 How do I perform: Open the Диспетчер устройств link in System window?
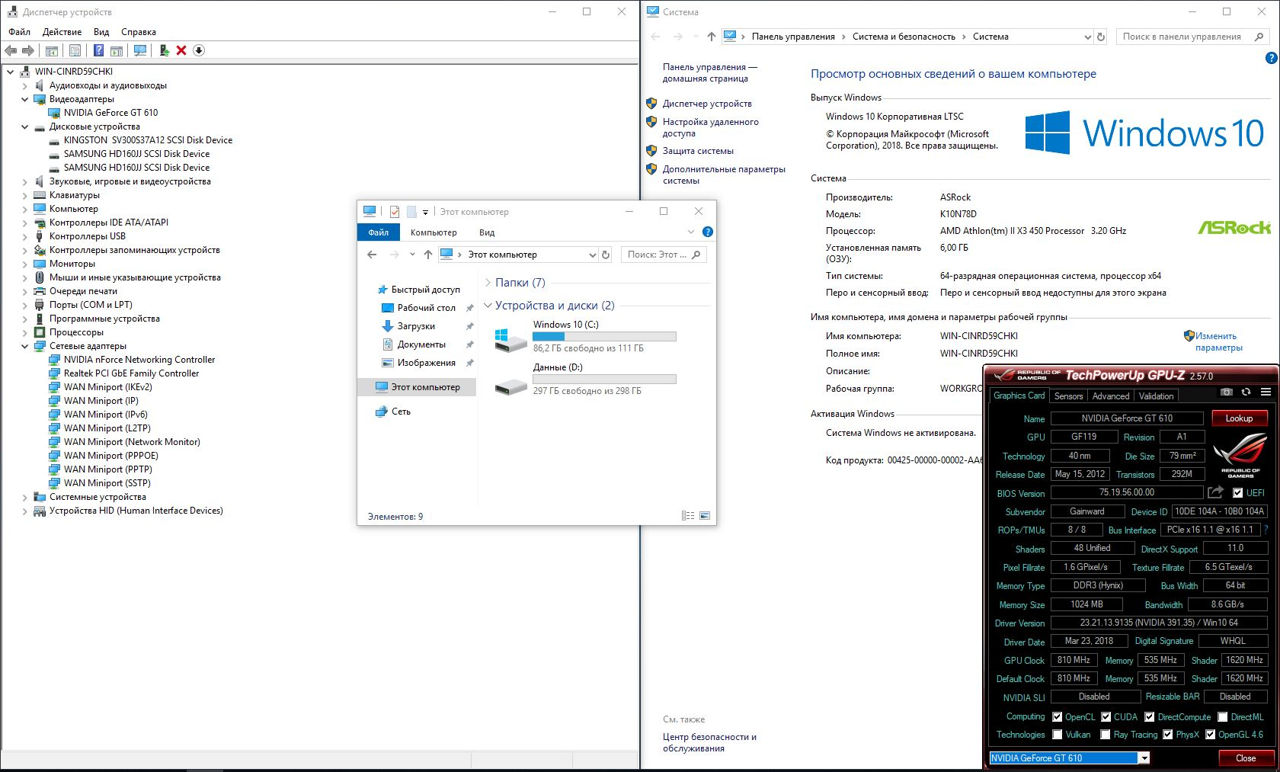(x=707, y=103)
